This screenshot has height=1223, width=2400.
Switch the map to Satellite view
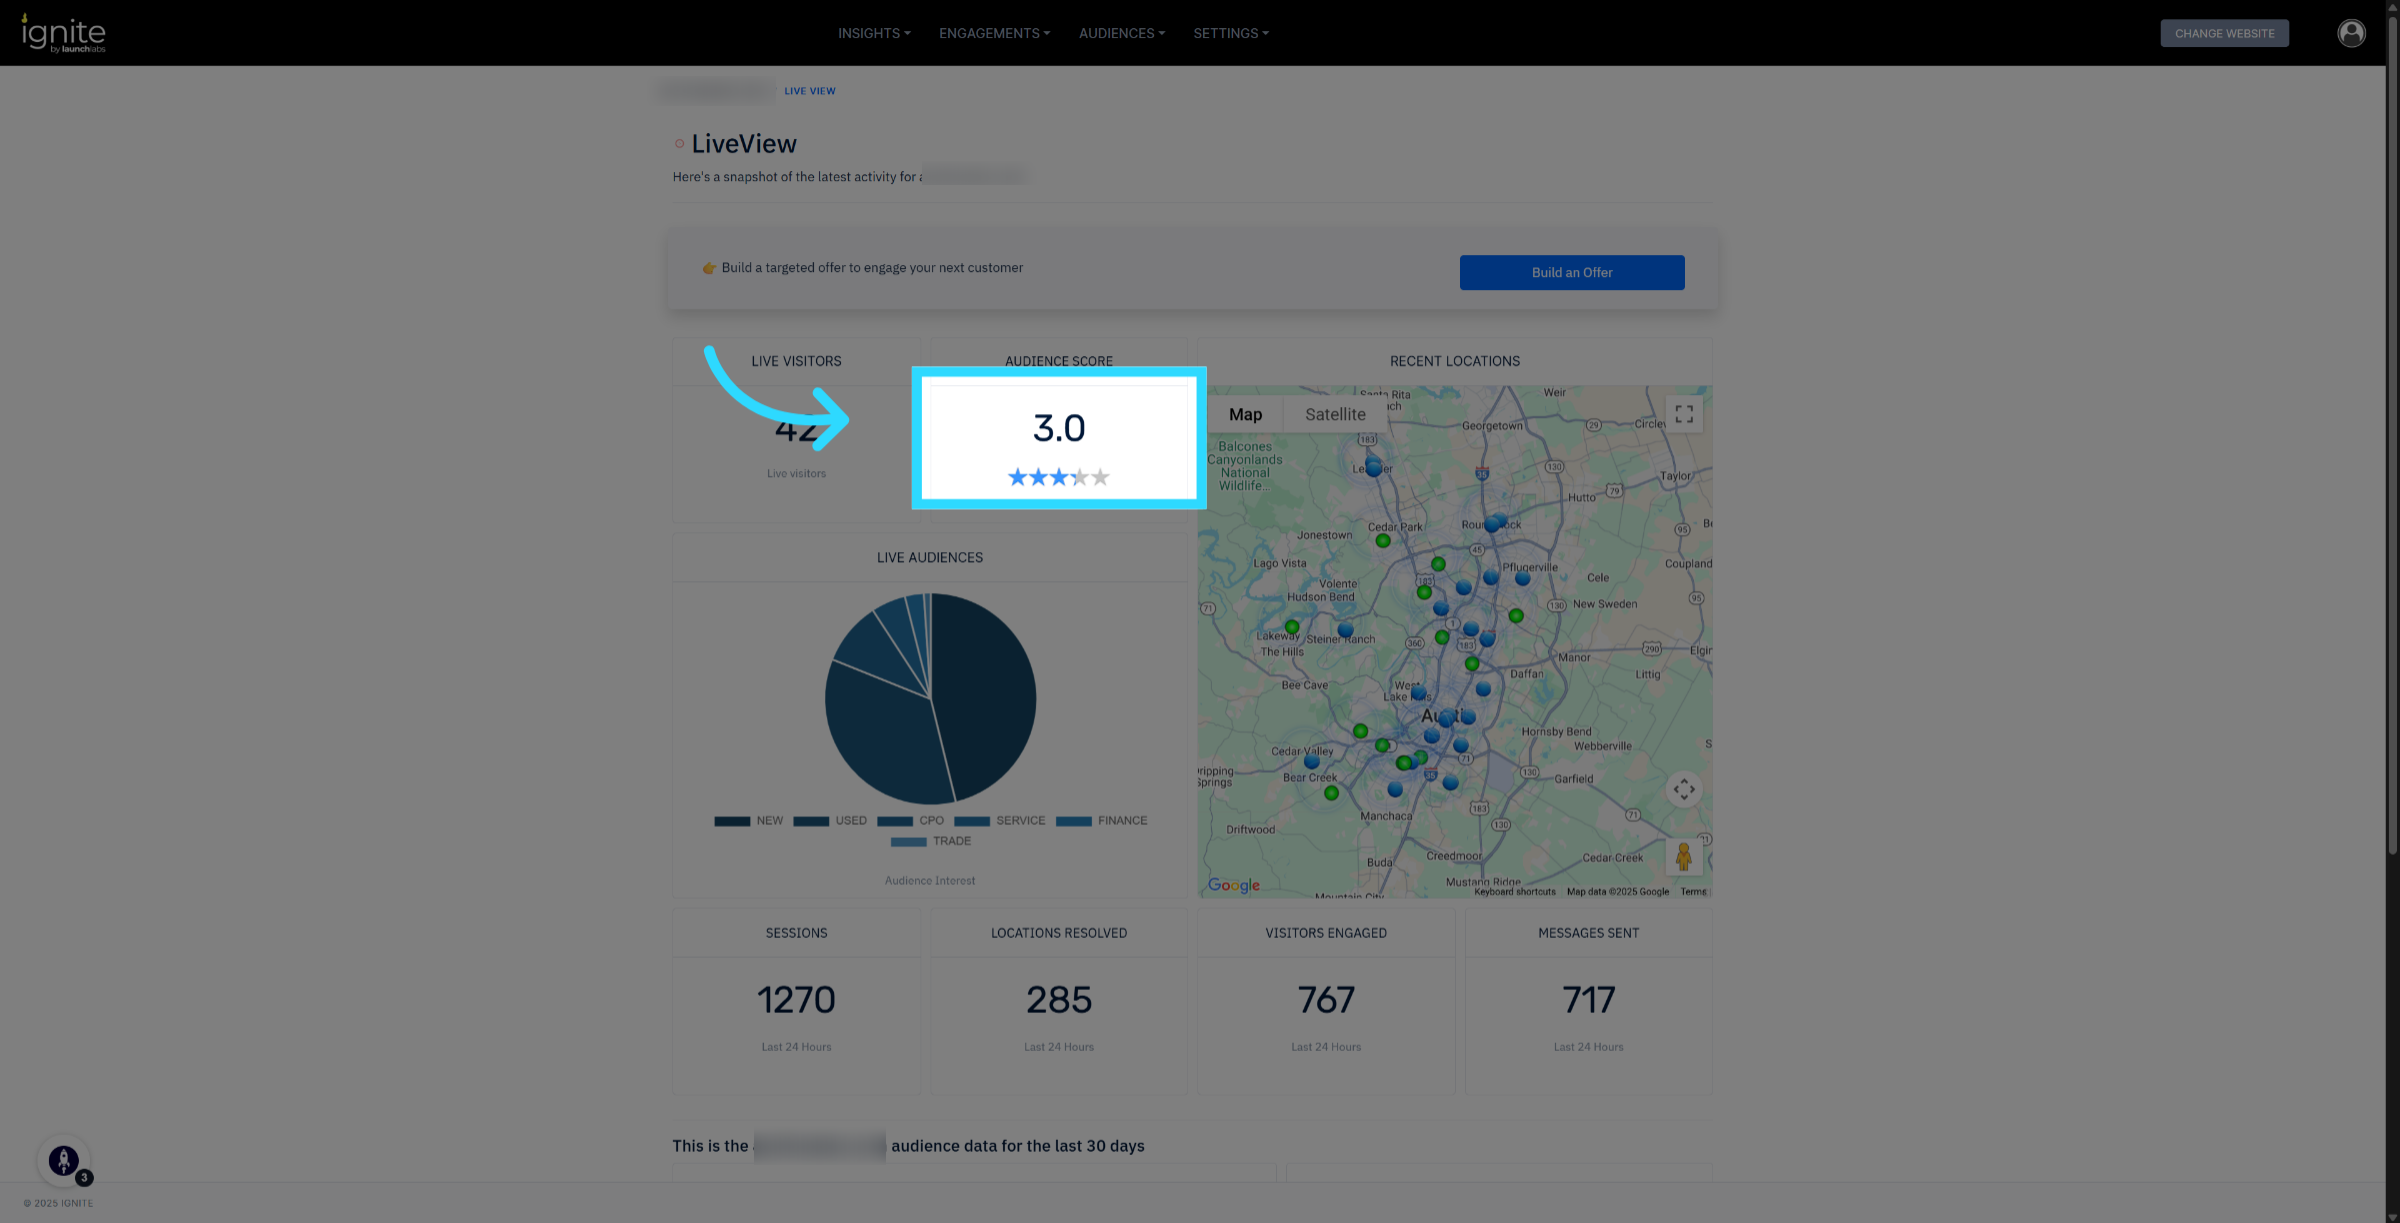[1334, 414]
